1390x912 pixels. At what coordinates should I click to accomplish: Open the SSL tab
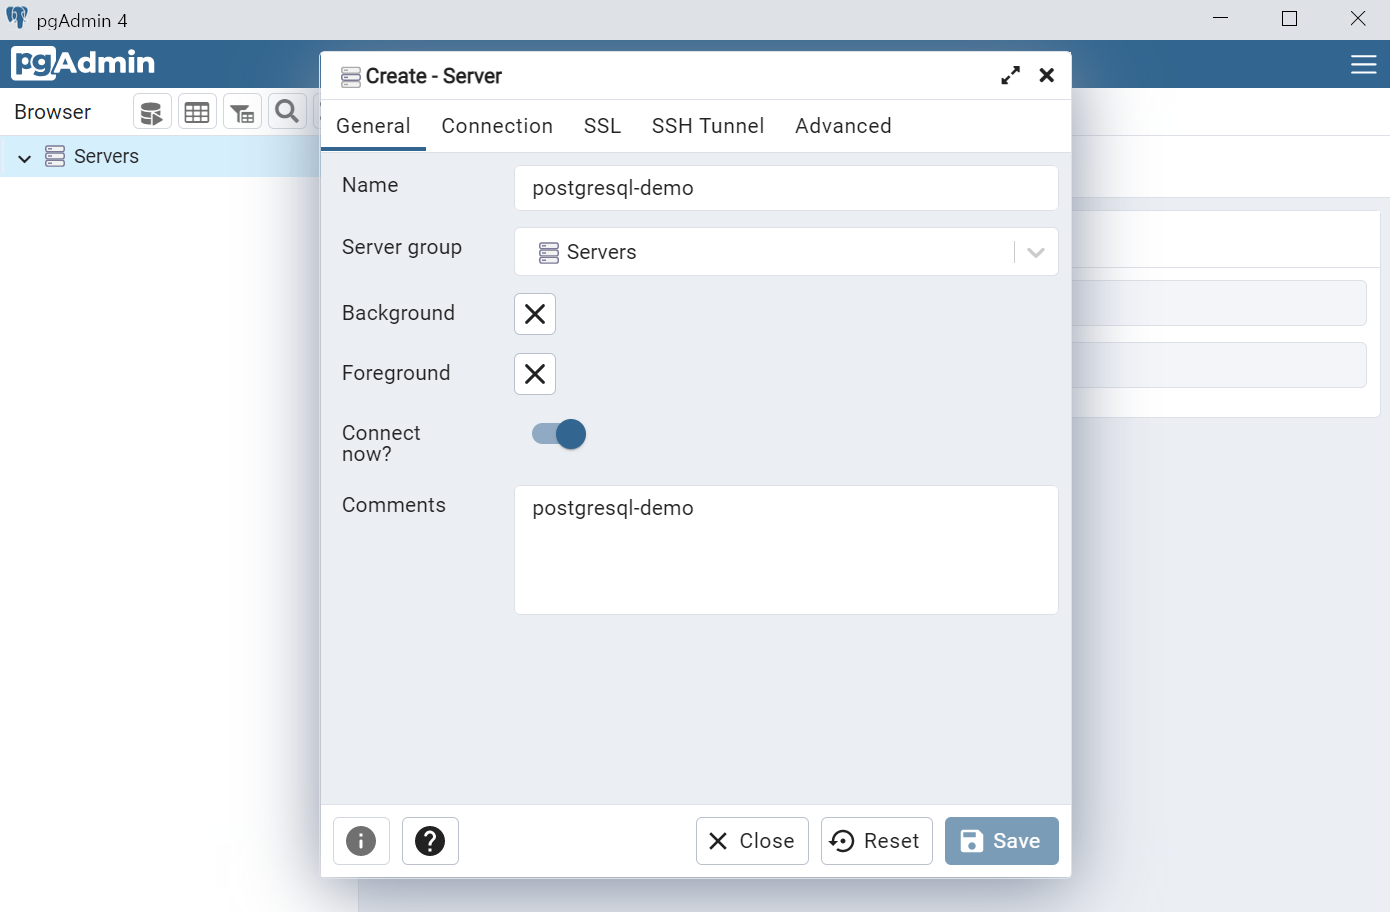[x=602, y=126]
